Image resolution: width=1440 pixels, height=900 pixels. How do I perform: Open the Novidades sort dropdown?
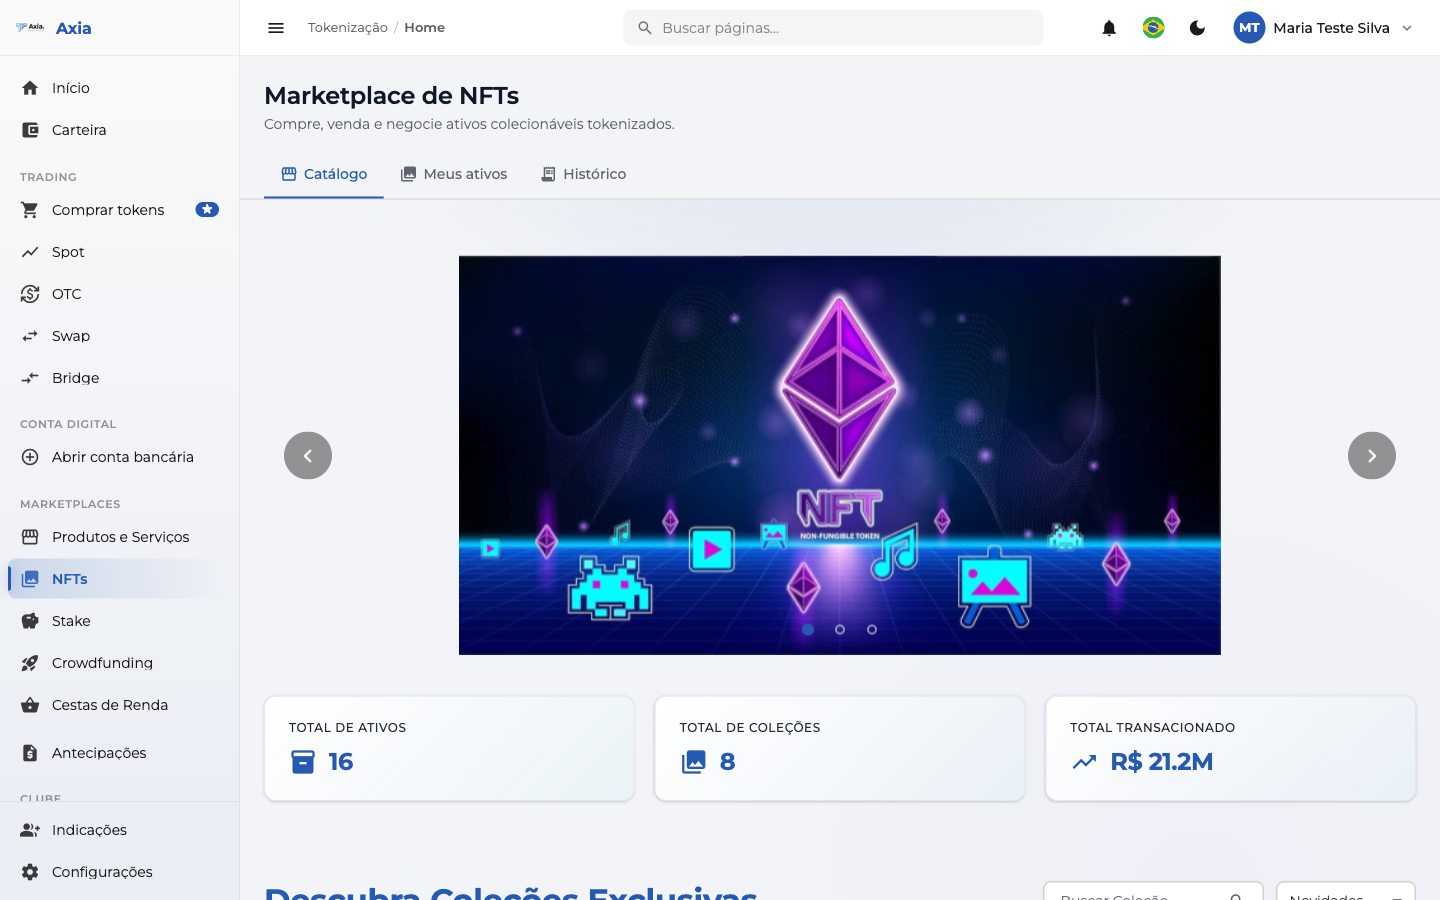coord(1345,893)
